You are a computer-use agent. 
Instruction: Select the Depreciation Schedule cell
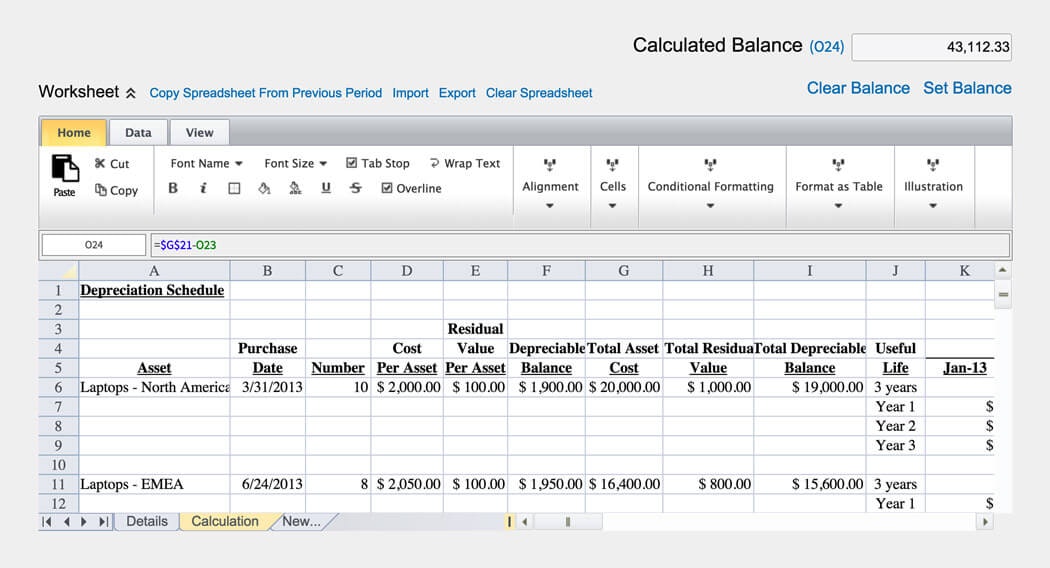click(x=154, y=290)
